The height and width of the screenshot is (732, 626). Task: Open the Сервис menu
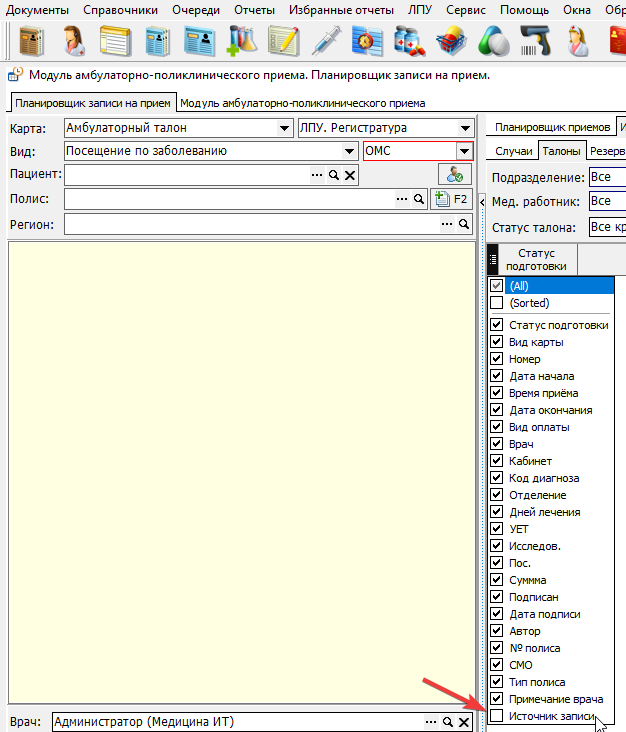click(465, 10)
